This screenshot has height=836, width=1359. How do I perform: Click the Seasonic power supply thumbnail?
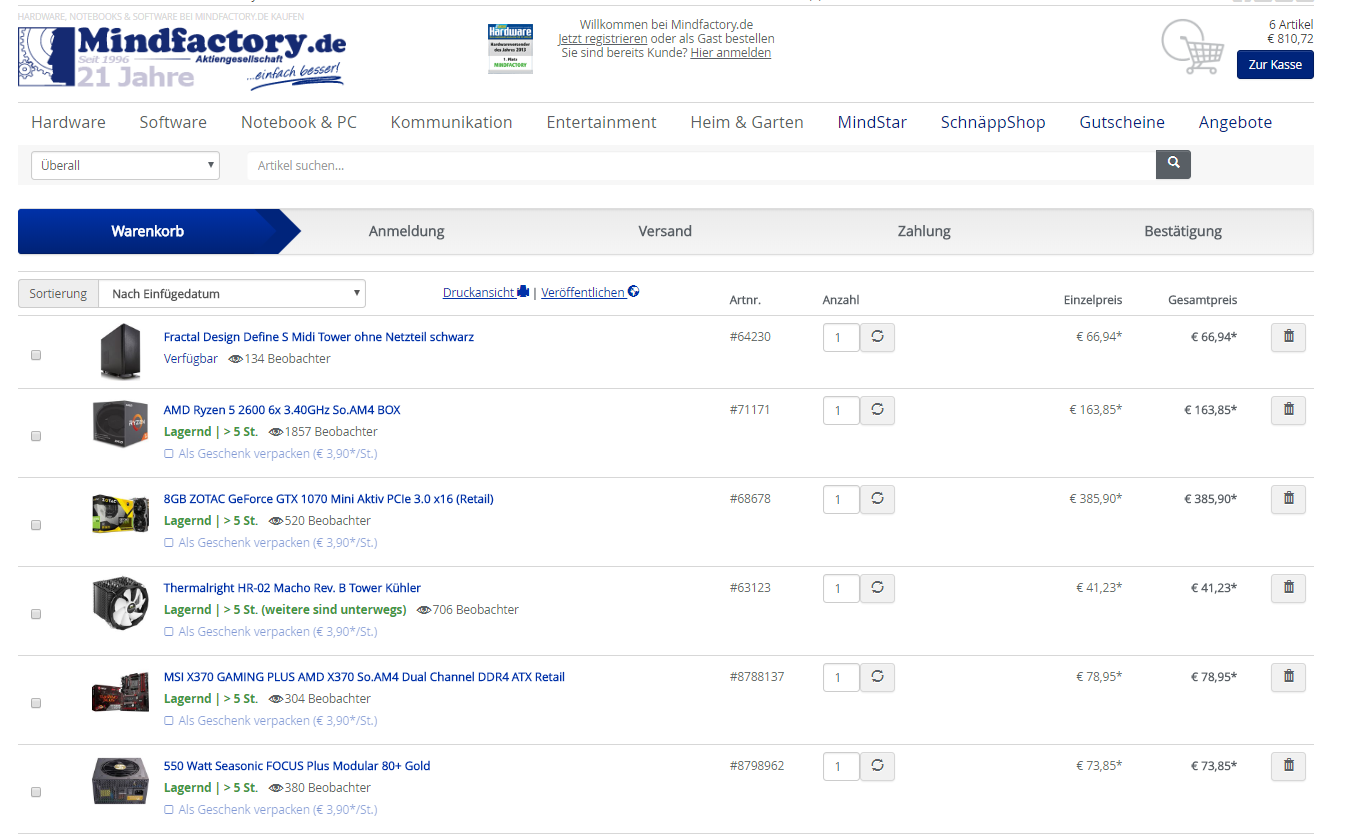tap(120, 781)
